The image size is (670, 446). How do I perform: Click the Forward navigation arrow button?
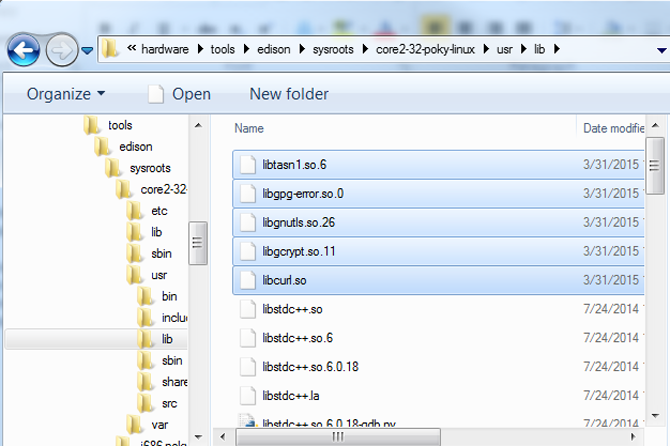pos(62,50)
